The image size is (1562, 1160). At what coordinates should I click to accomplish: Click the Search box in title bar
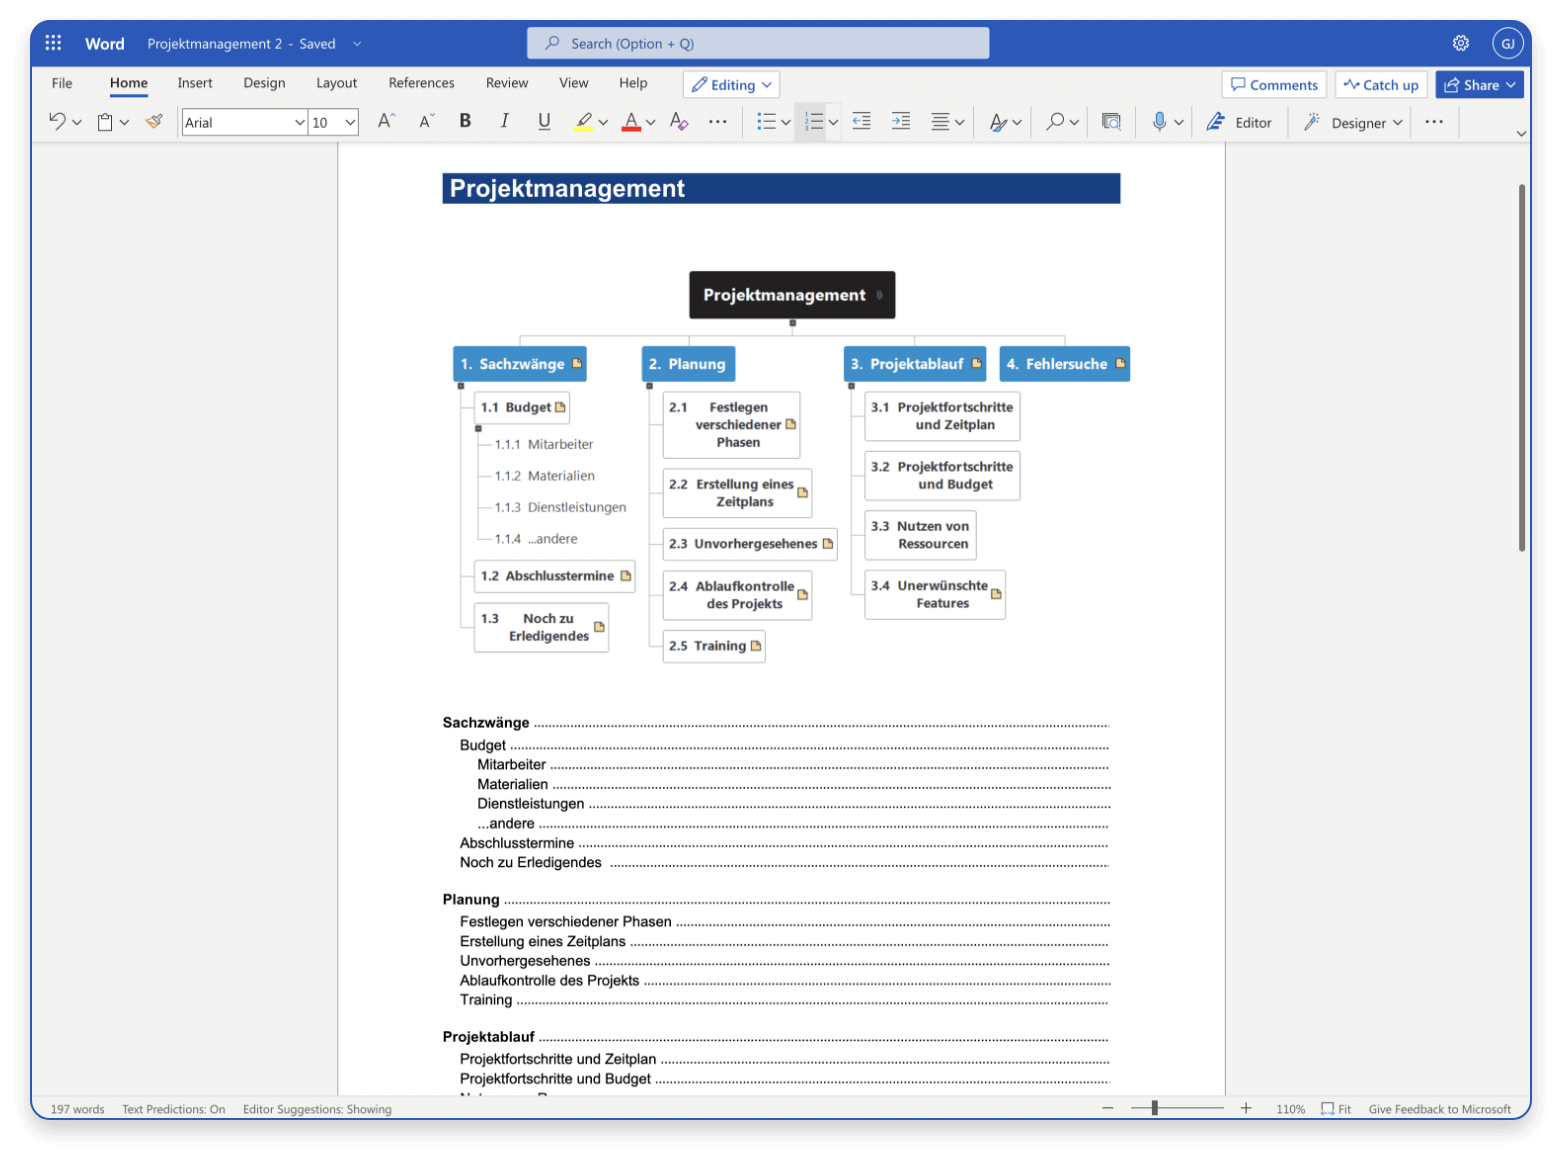tap(758, 43)
